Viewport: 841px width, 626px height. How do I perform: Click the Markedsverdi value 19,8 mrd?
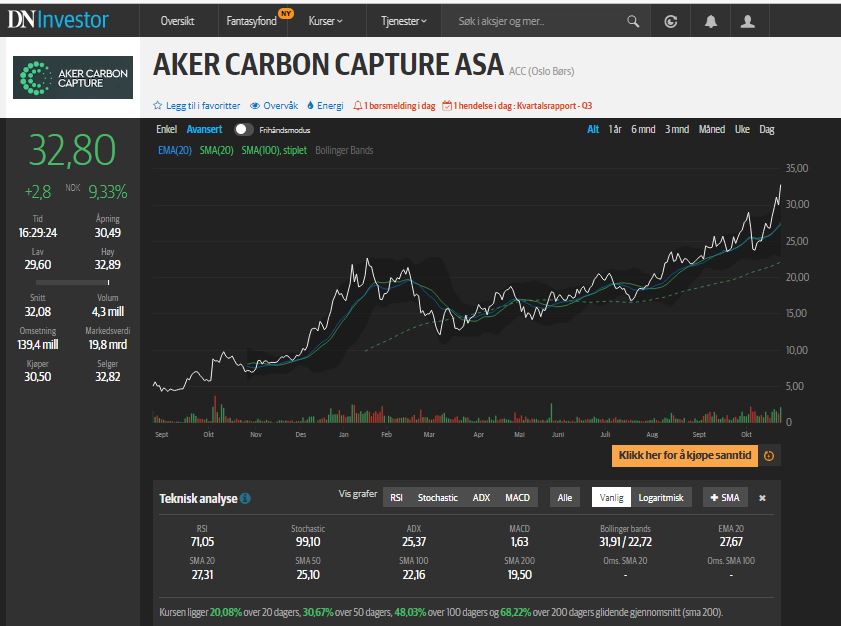[x=108, y=344]
